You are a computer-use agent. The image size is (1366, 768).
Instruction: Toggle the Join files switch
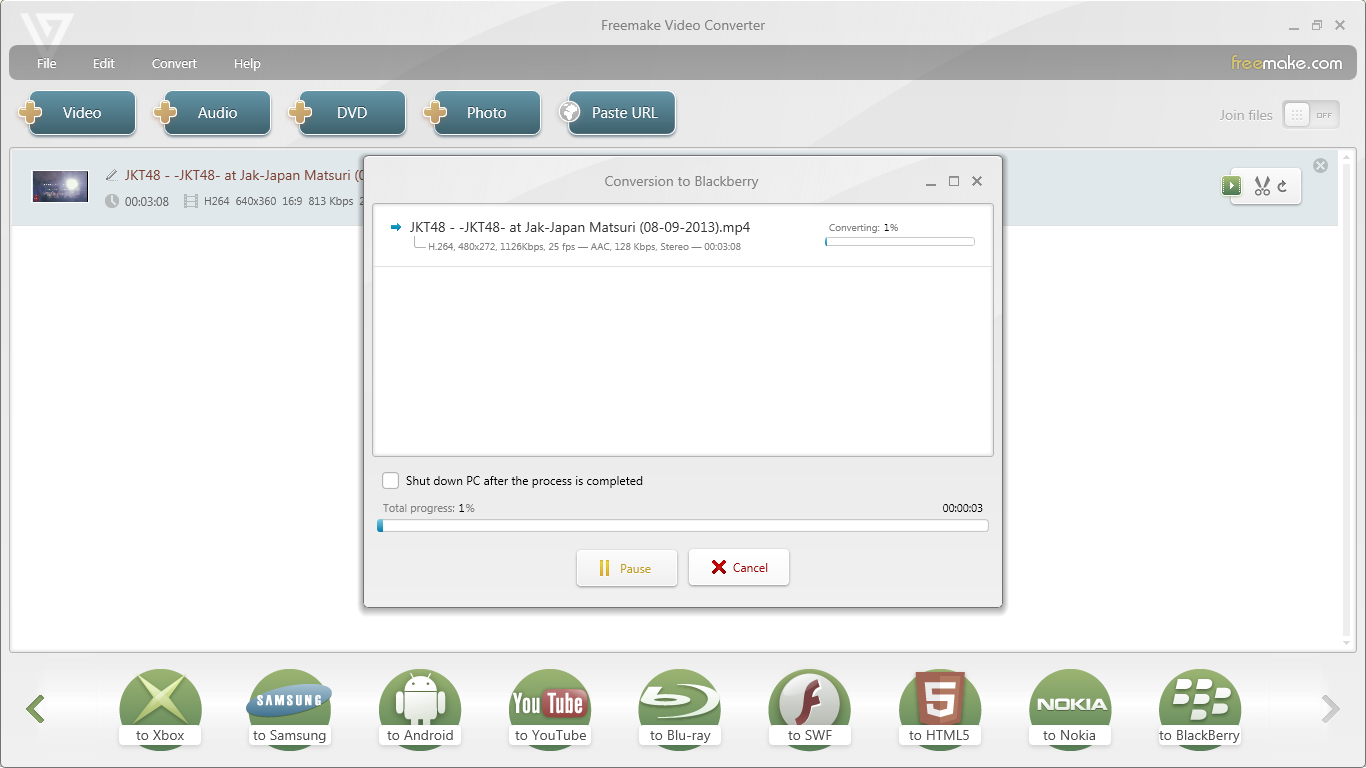click(x=1311, y=115)
